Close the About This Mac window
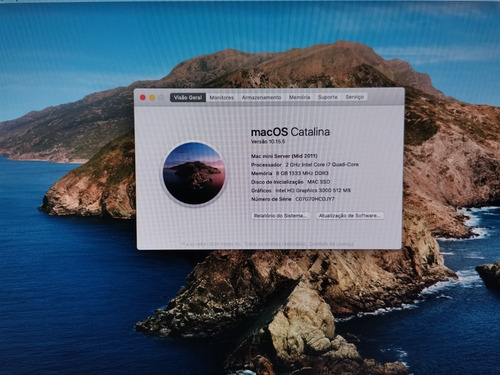Screen dimensions: 500x375 click(x=143, y=97)
